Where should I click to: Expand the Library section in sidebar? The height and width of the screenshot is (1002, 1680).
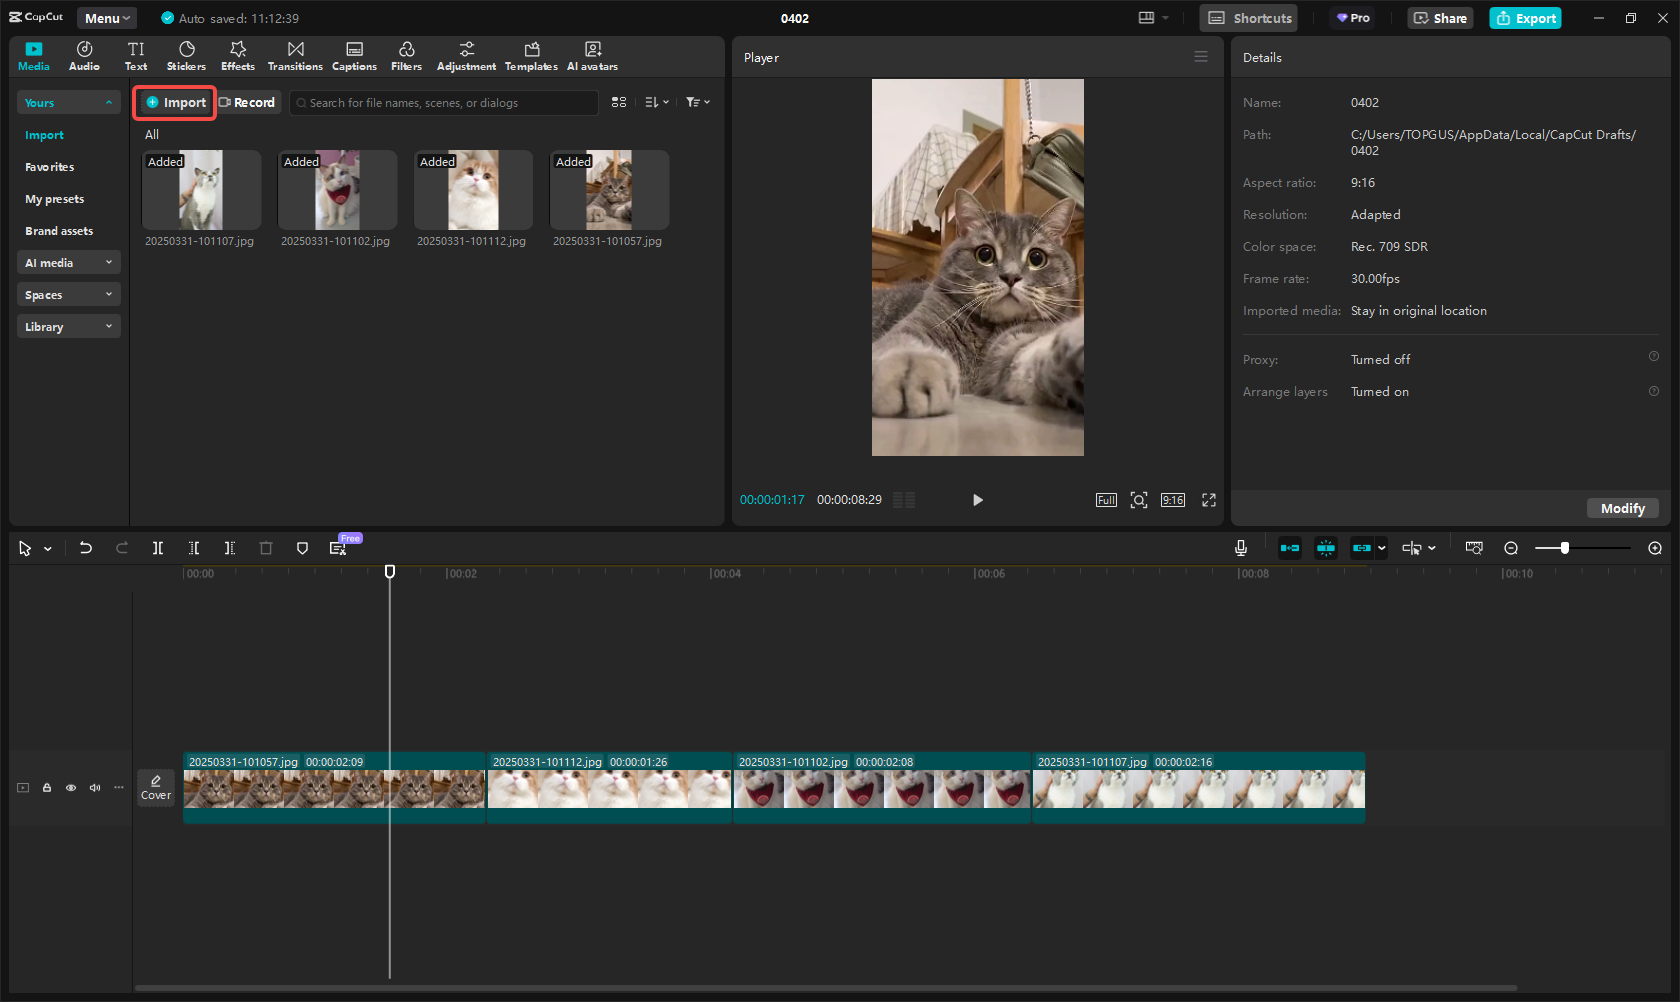[x=68, y=327]
